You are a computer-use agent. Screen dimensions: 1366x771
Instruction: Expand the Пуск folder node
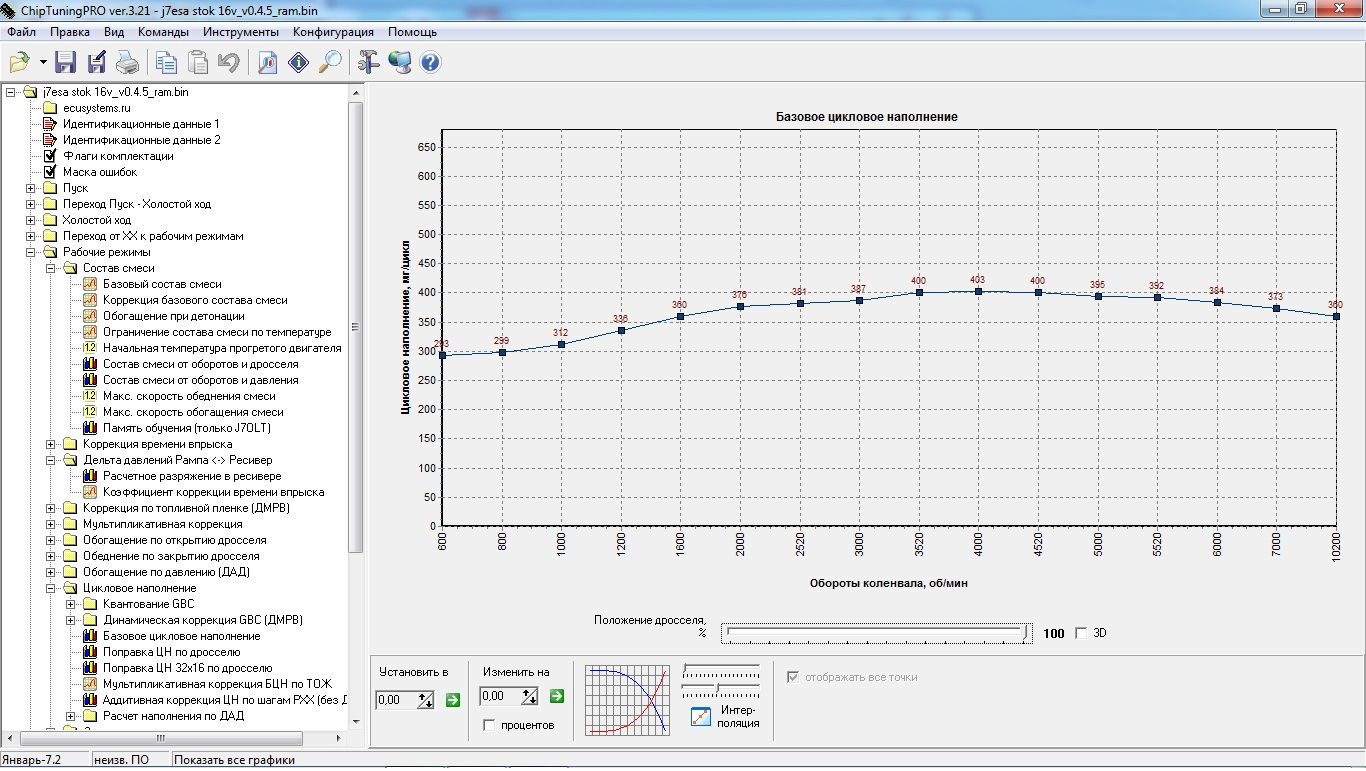point(31,188)
